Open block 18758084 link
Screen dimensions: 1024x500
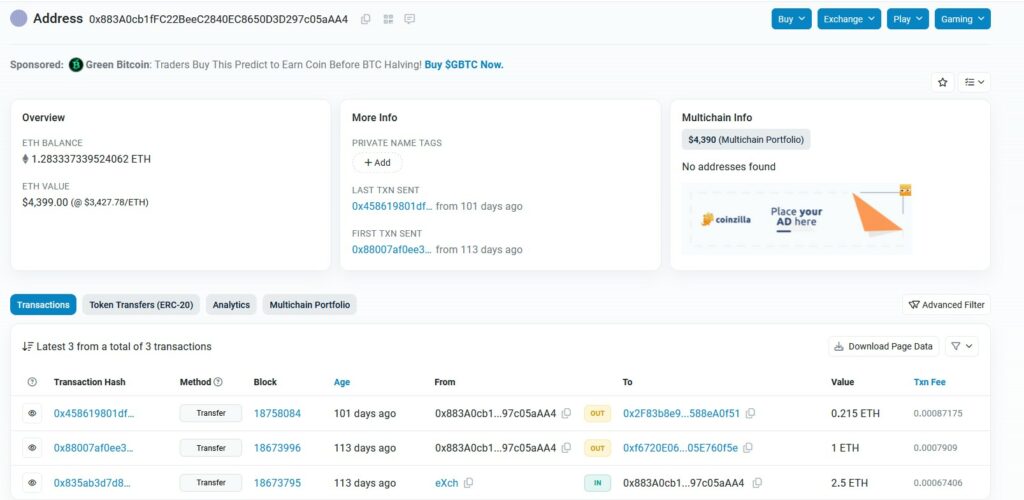[x=277, y=413]
